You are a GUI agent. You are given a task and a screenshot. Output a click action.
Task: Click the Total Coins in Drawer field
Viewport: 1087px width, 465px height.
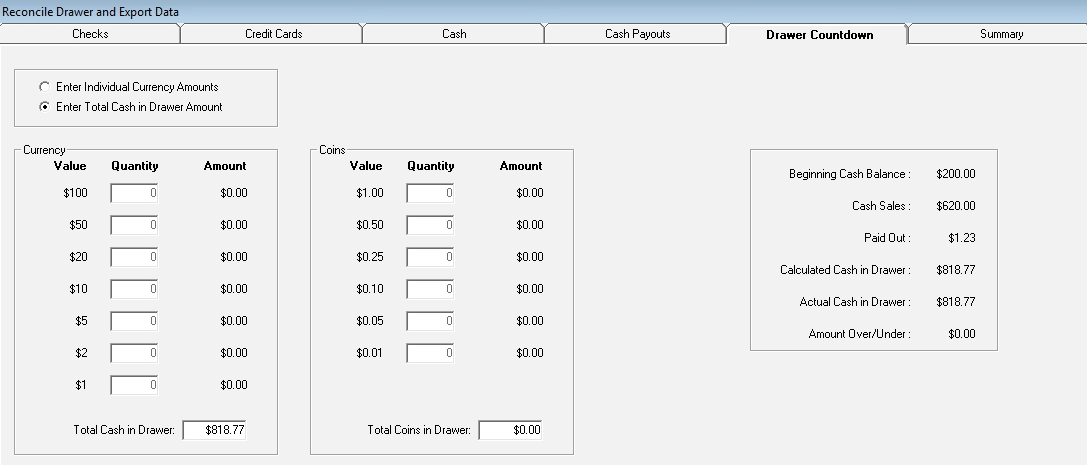pos(510,430)
